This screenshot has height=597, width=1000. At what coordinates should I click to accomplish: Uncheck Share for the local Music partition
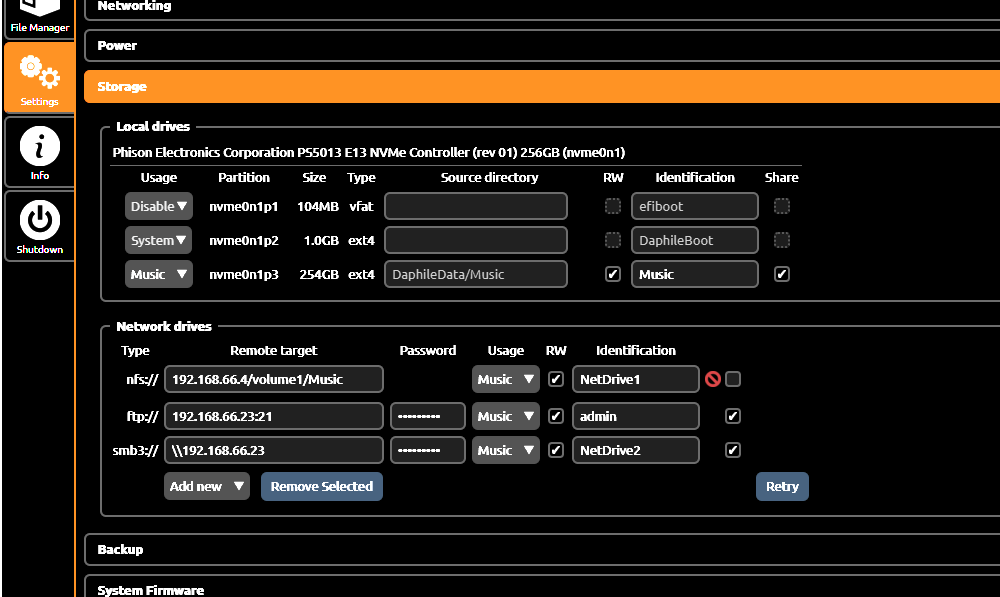pos(782,274)
